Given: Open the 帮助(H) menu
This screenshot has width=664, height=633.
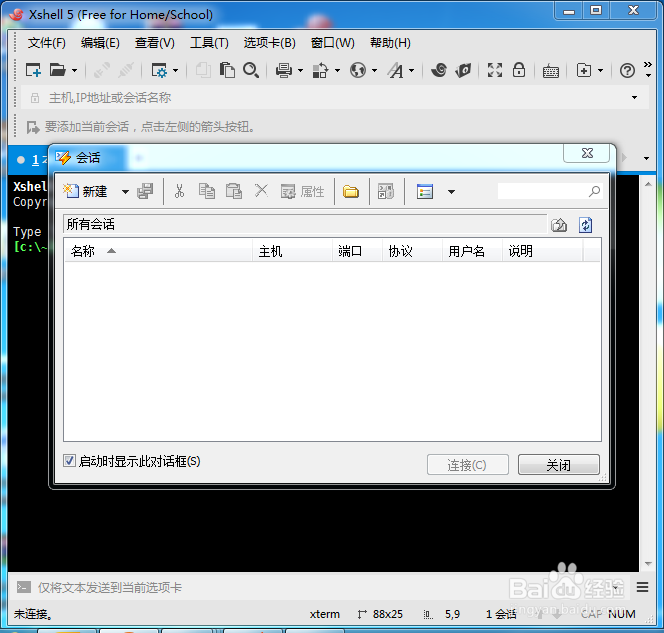Looking at the screenshot, I should click(x=390, y=43).
